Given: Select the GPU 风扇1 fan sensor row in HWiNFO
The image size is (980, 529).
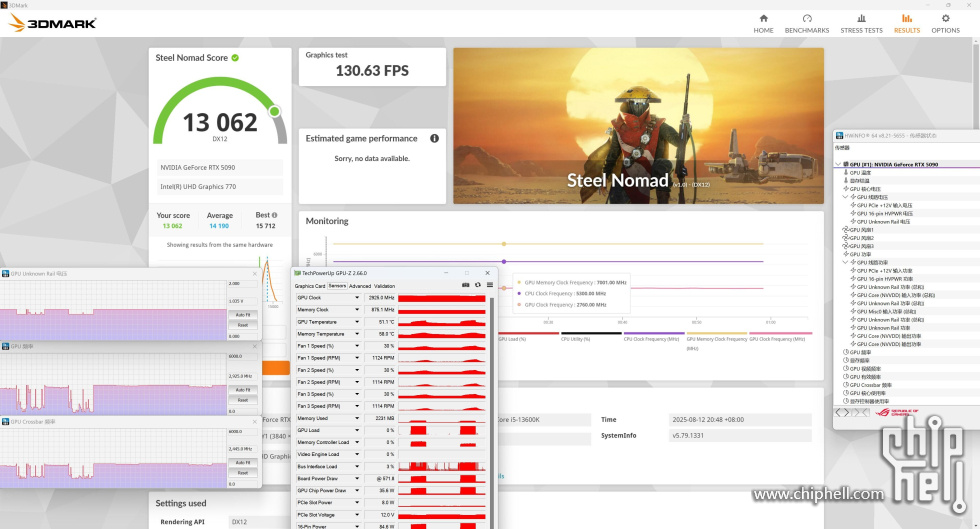Looking at the screenshot, I should [x=858, y=229].
